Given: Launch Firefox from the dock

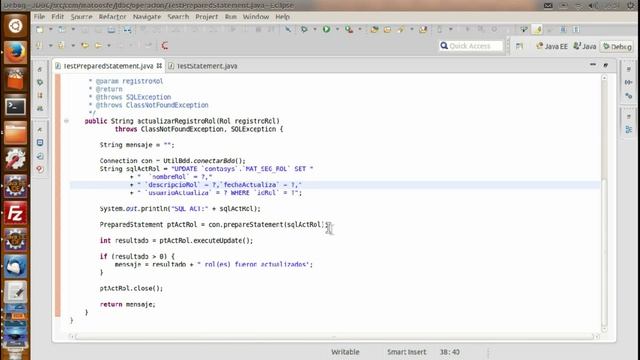Looking at the screenshot, I should point(15,52).
